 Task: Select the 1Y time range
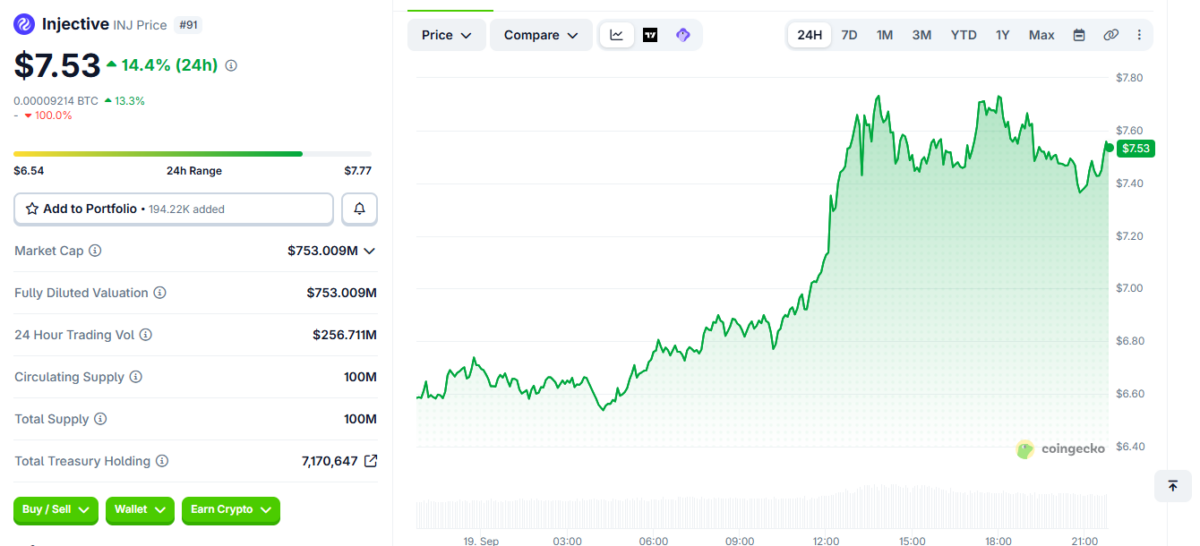pos(1003,35)
